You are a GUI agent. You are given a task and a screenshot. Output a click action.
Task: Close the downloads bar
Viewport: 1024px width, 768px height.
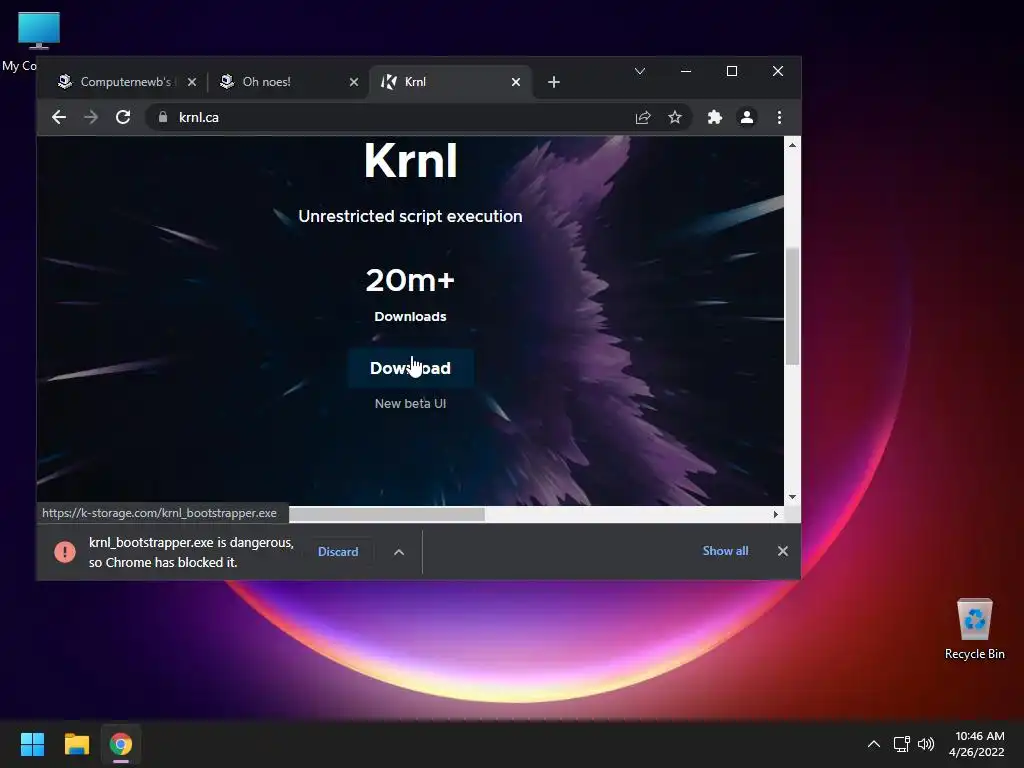coord(783,551)
